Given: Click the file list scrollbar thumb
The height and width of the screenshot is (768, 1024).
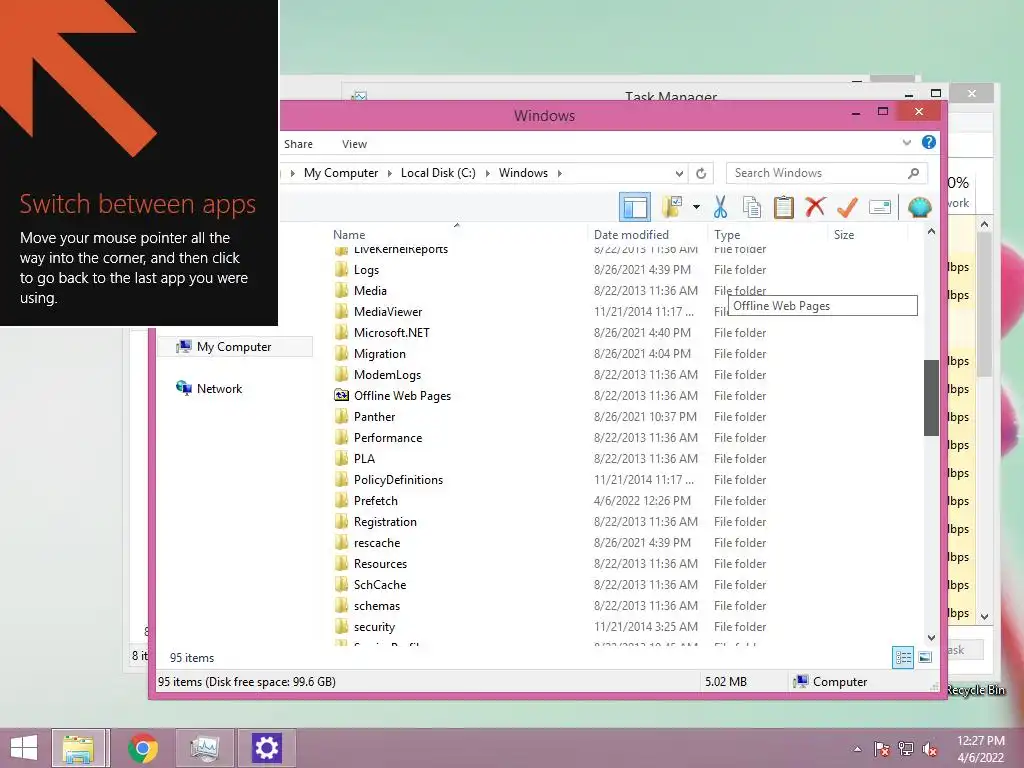Looking at the screenshot, I should tap(931, 398).
